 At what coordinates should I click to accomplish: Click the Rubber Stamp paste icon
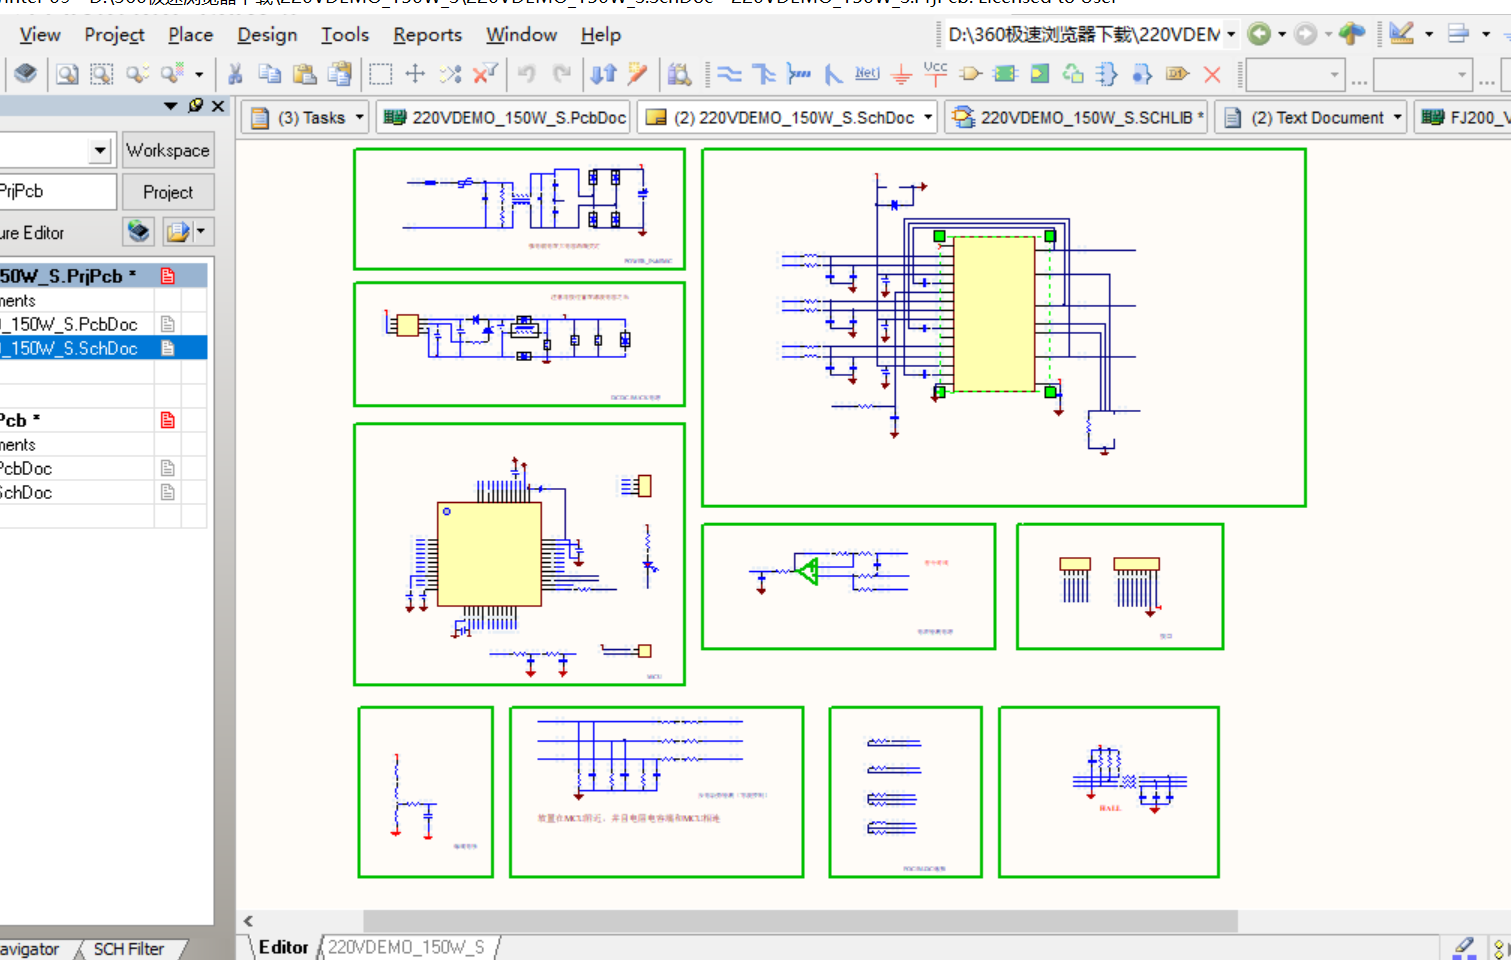[340, 73]
